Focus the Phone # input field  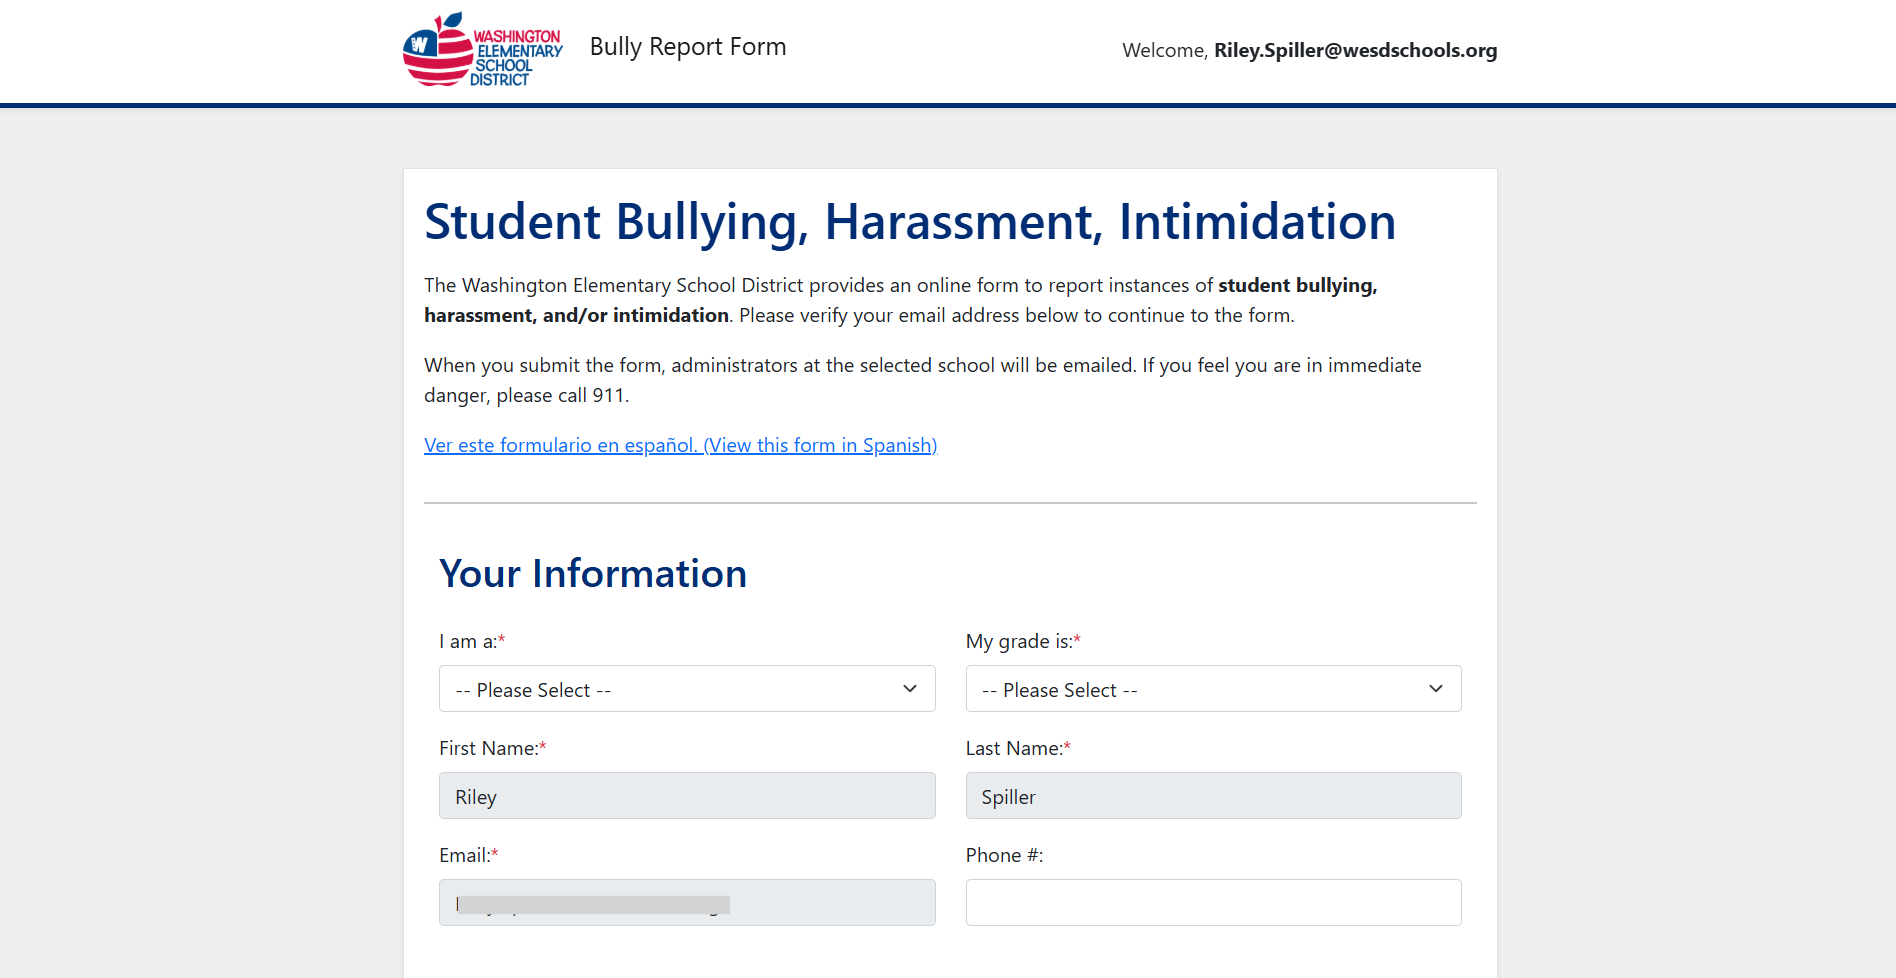(1213, 903)
